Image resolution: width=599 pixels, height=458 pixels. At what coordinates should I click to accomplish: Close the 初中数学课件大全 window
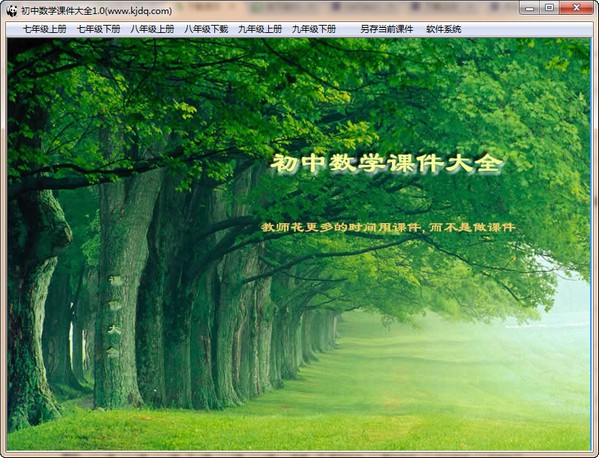pyautogui.click(x=576, y=8)
